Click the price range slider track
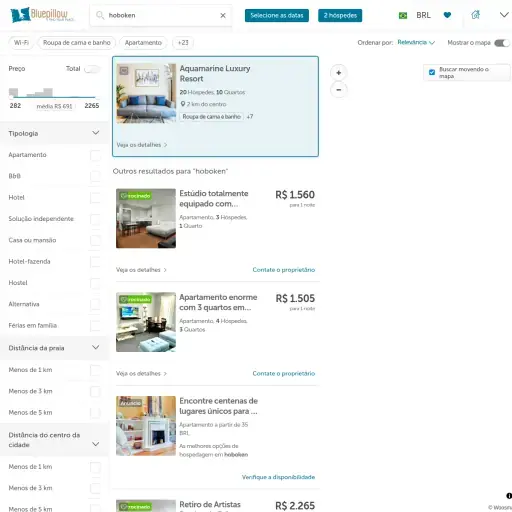 (54, 97)
